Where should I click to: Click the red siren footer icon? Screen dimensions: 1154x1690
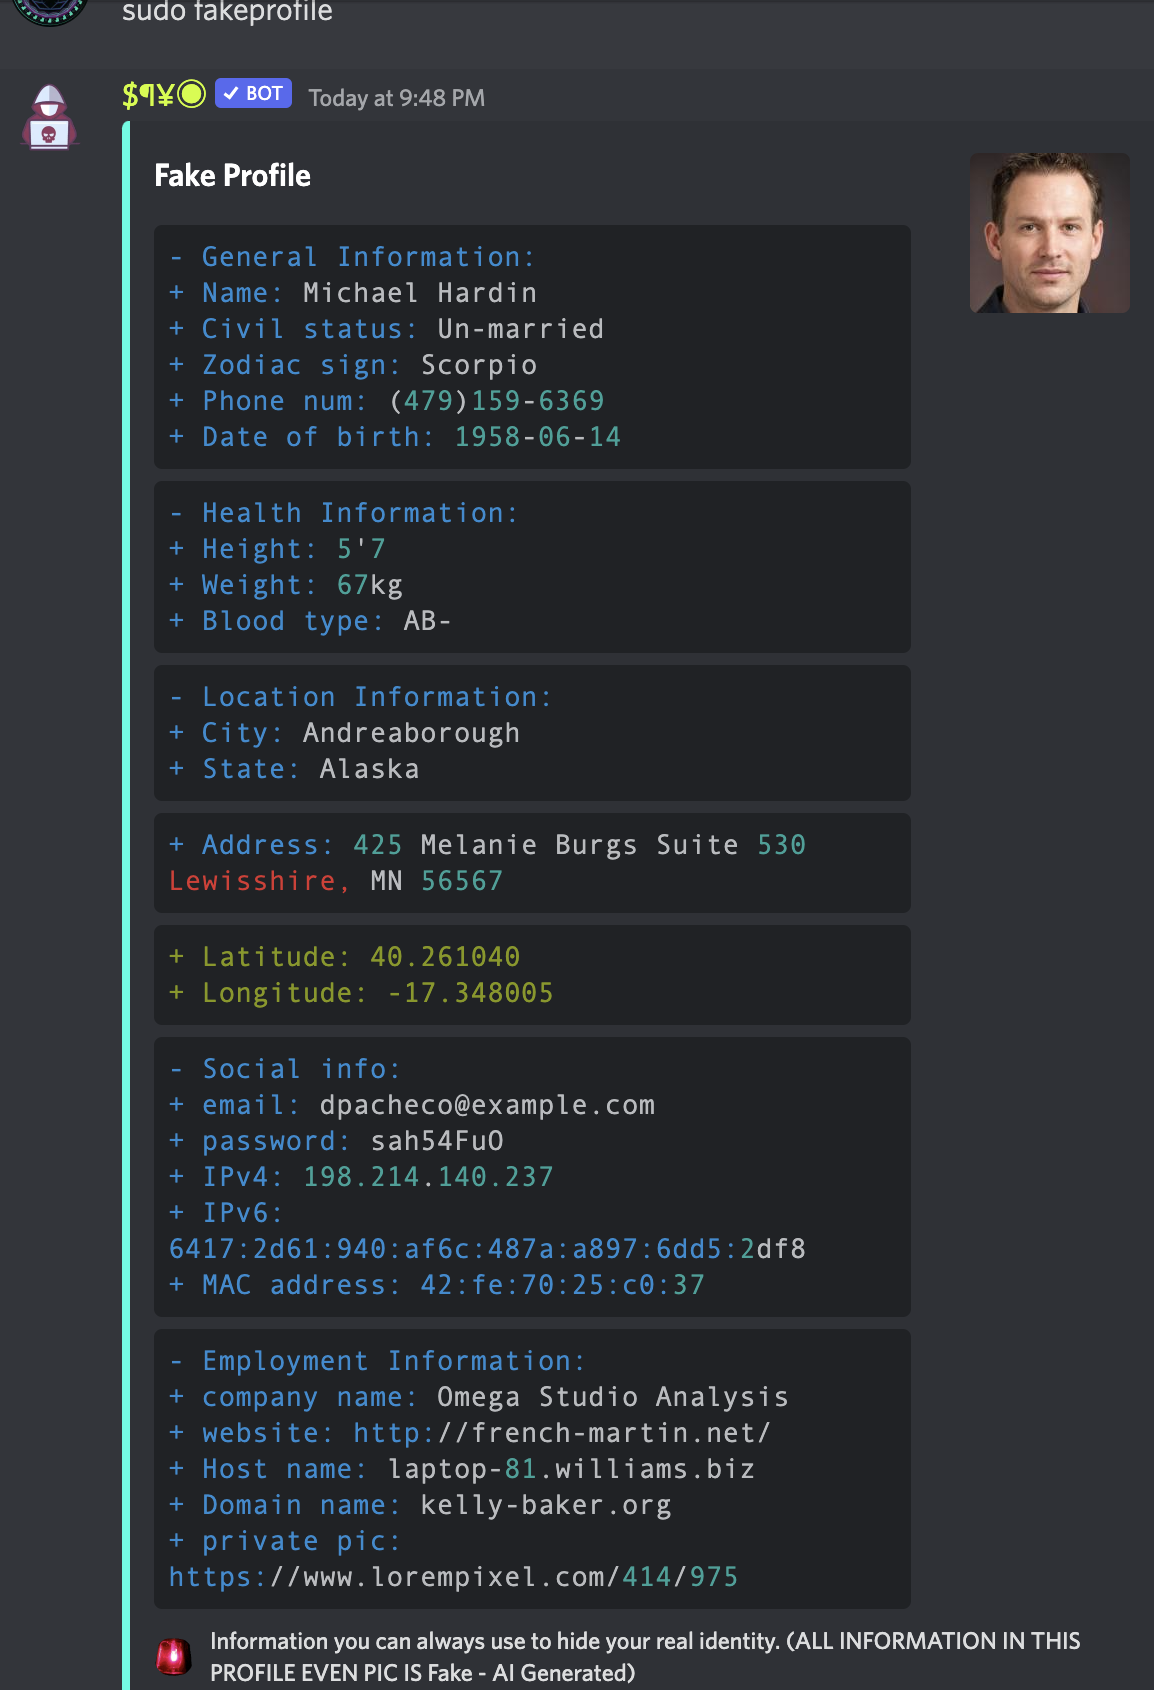(173, 1657)
